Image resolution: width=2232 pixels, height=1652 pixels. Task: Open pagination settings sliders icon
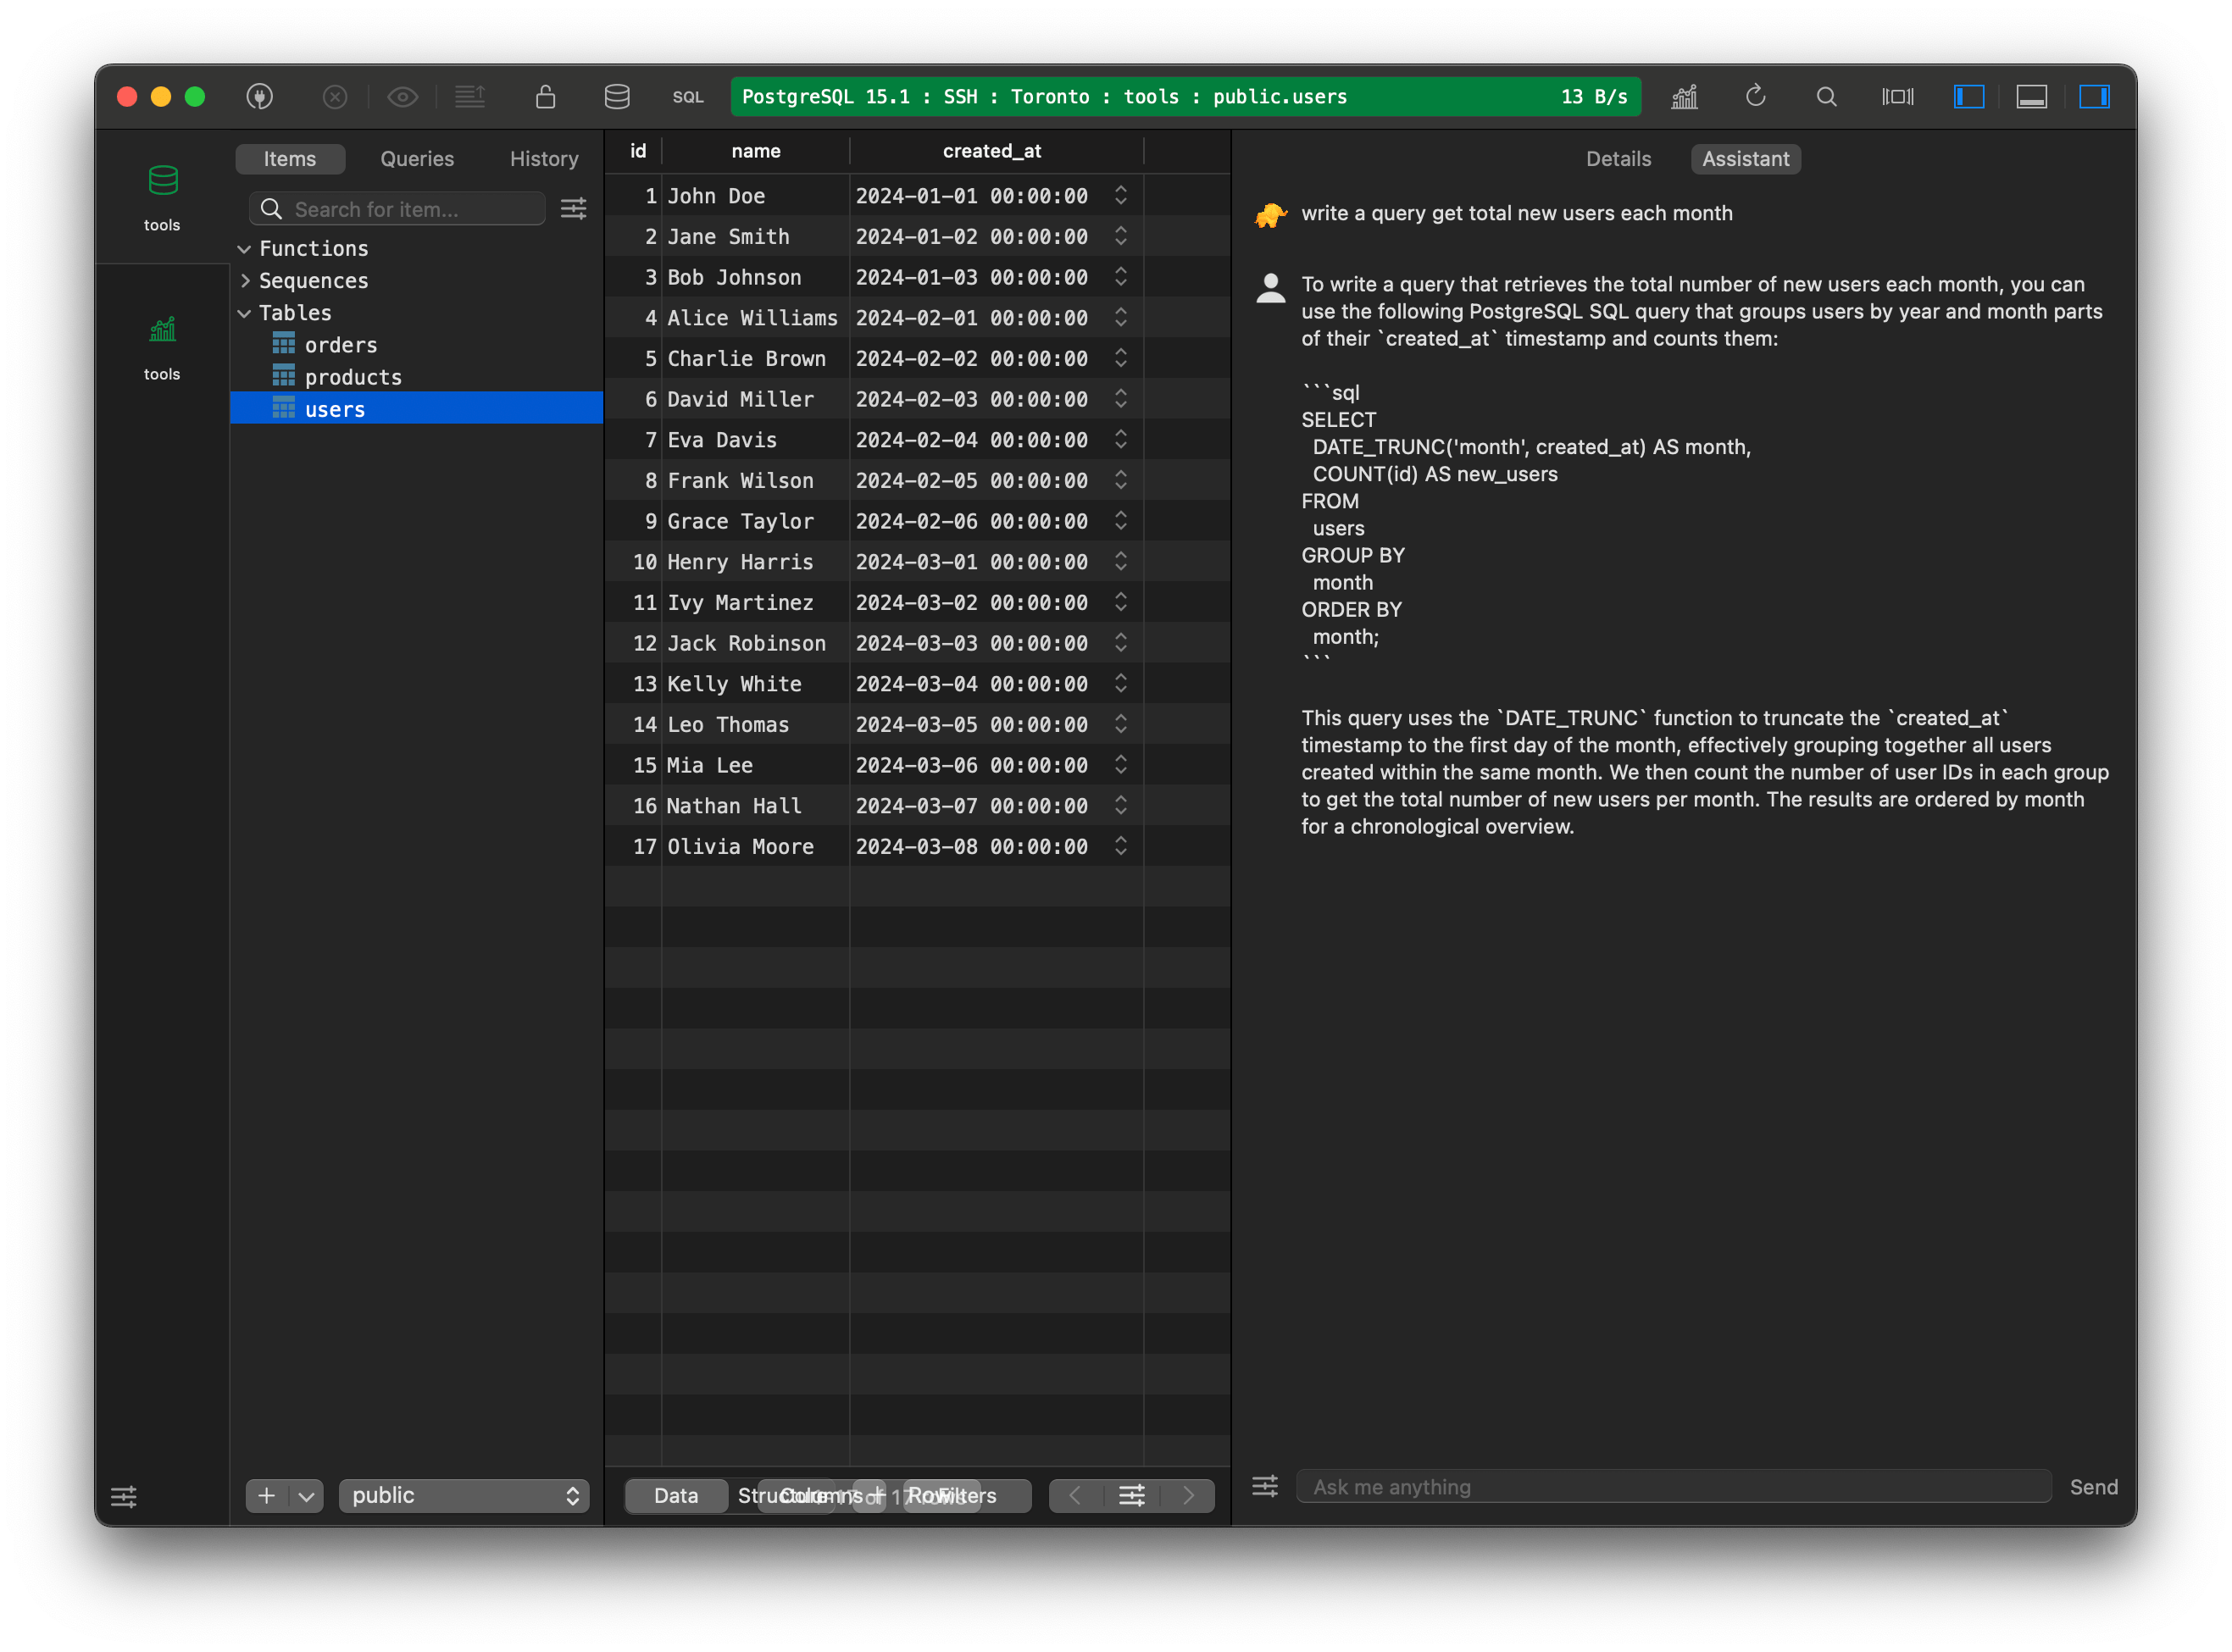(1131, 1496)
